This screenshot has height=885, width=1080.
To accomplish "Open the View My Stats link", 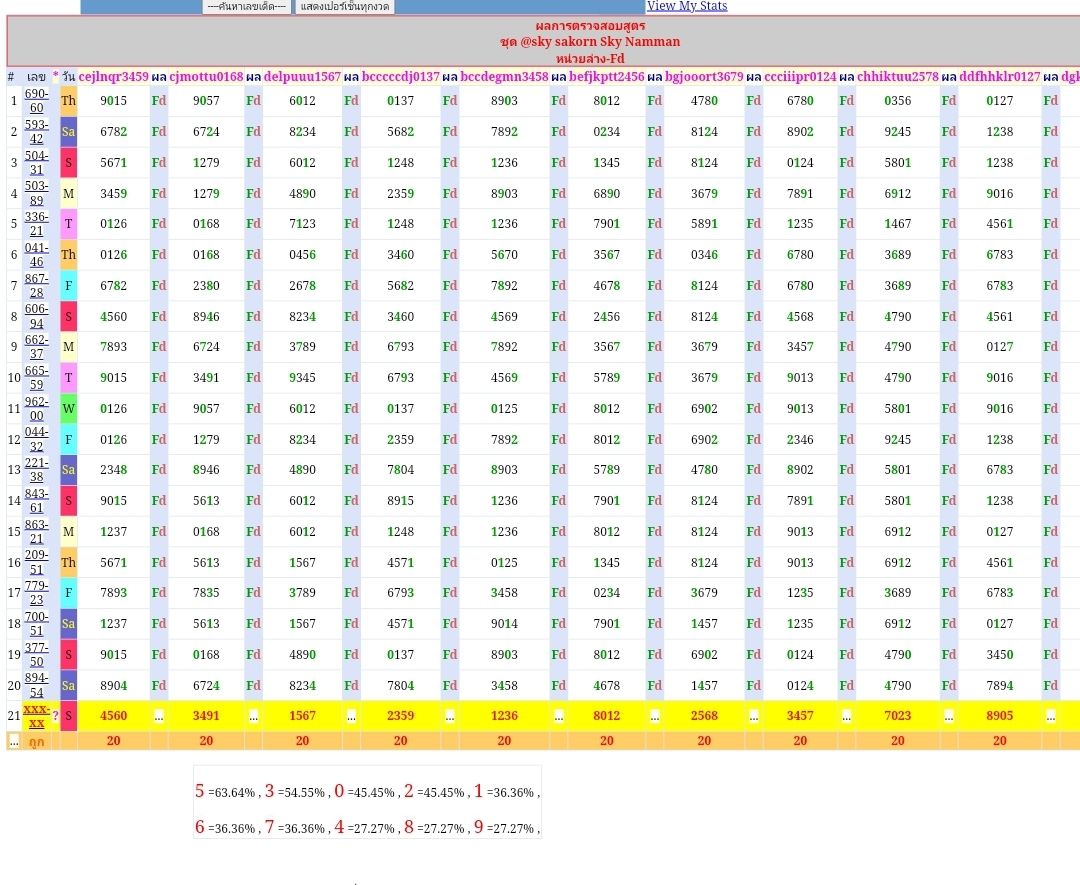I will click(x=687, y=6).
